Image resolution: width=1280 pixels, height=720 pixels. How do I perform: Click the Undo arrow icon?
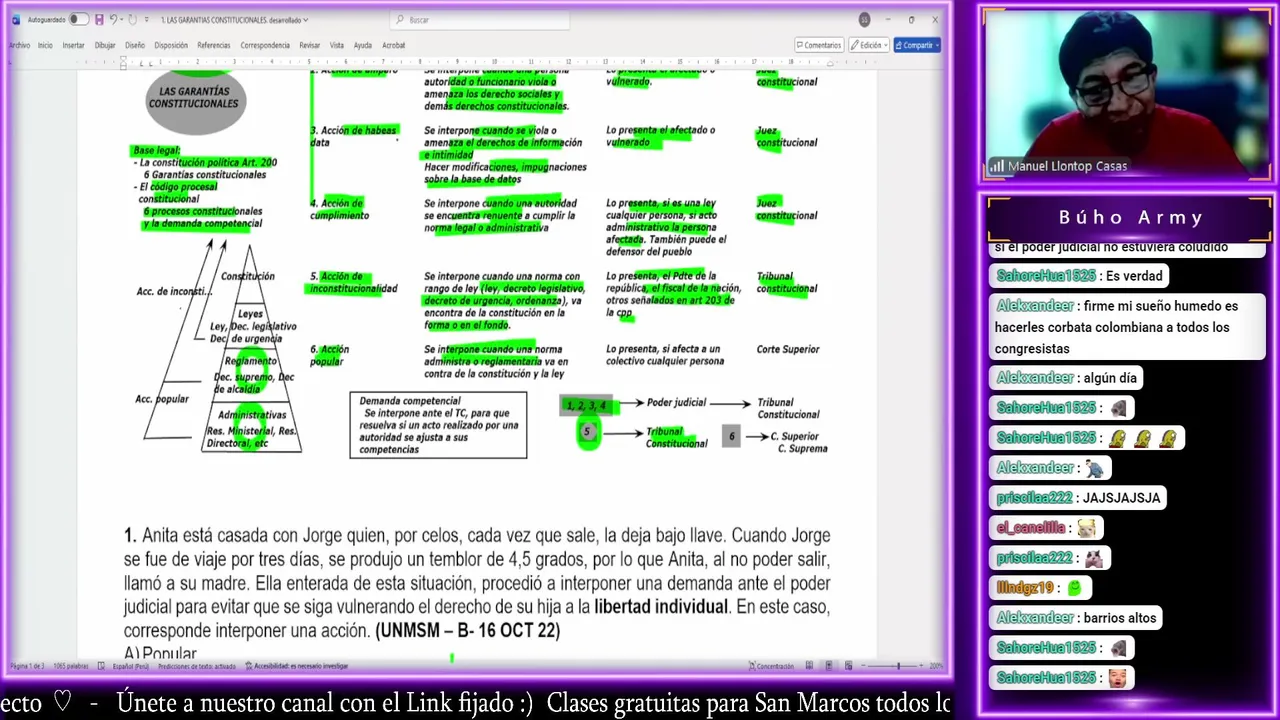113,20
